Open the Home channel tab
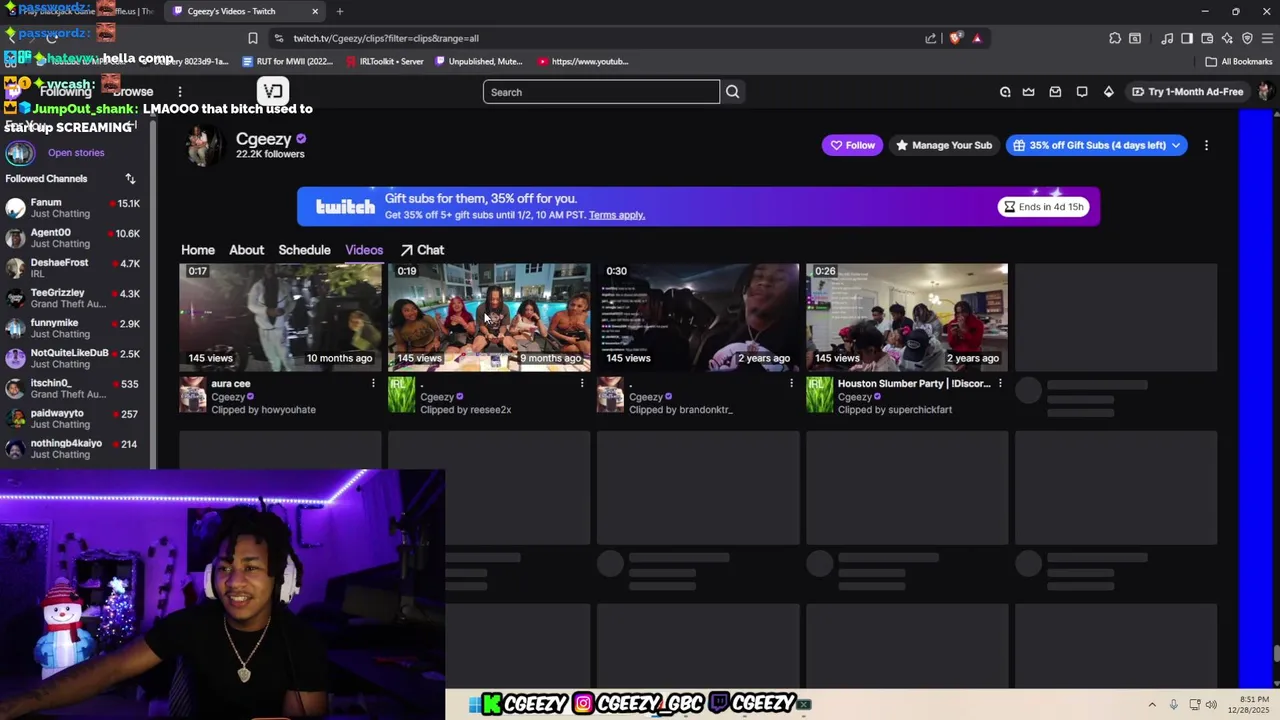The image size is (1280, 720). point(198,250)
